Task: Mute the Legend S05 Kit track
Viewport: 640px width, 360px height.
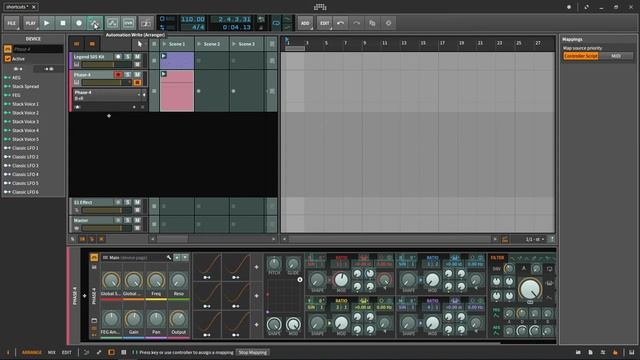Action: coord(138,56)
